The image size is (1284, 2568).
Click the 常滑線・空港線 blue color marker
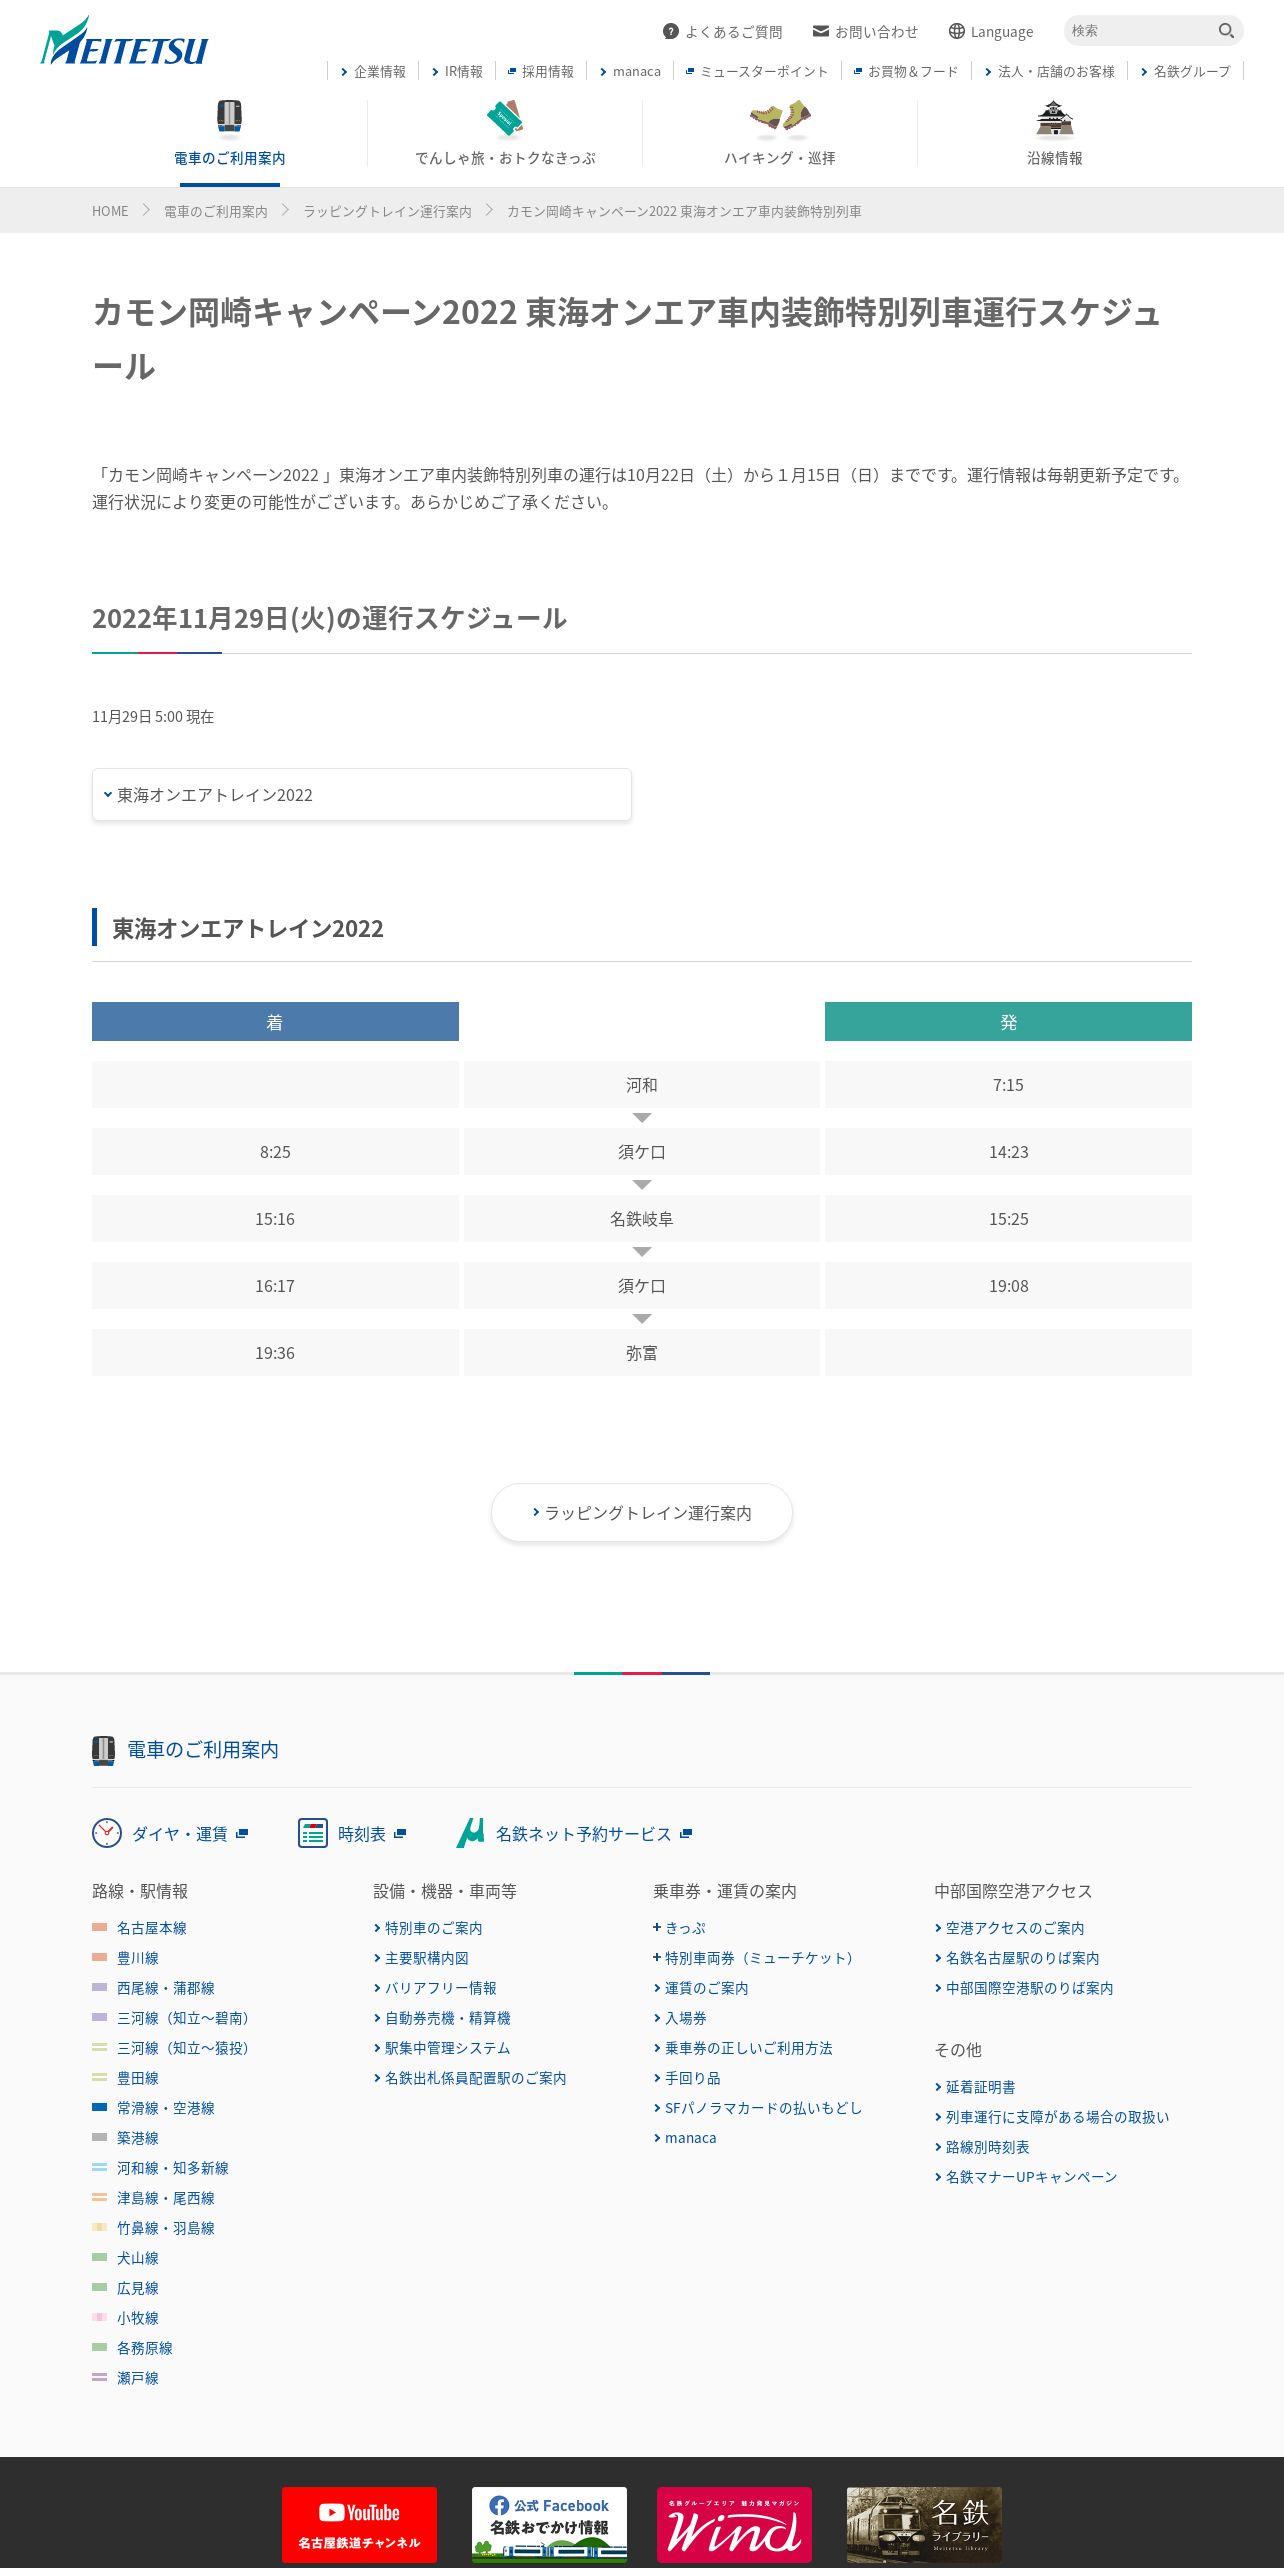point(99,2107)
